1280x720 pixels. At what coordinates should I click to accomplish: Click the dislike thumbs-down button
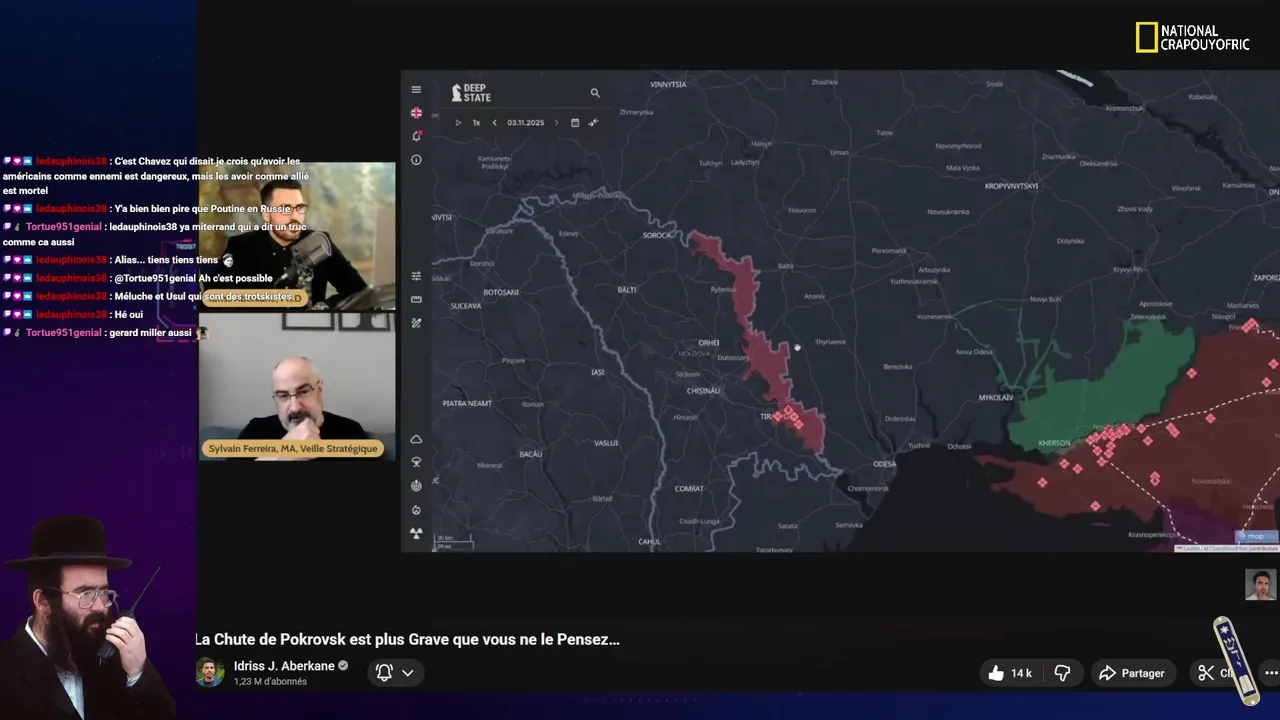(x=1062, y=673)
